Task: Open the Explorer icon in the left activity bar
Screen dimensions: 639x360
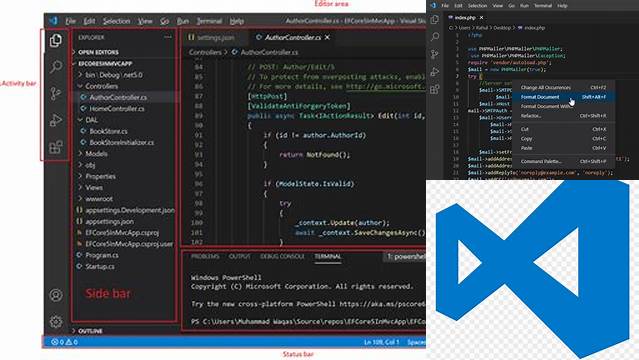Action: click(x=56, y=40)
